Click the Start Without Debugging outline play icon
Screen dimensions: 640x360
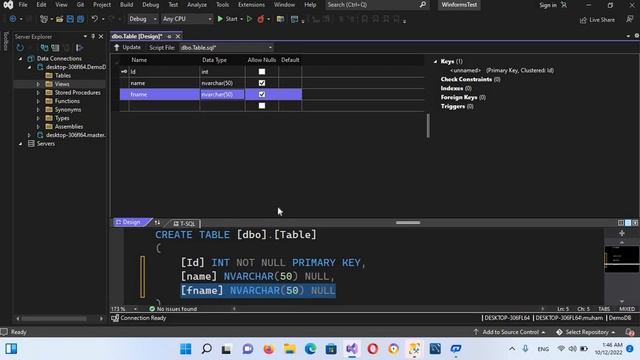[x=249, y=19]
